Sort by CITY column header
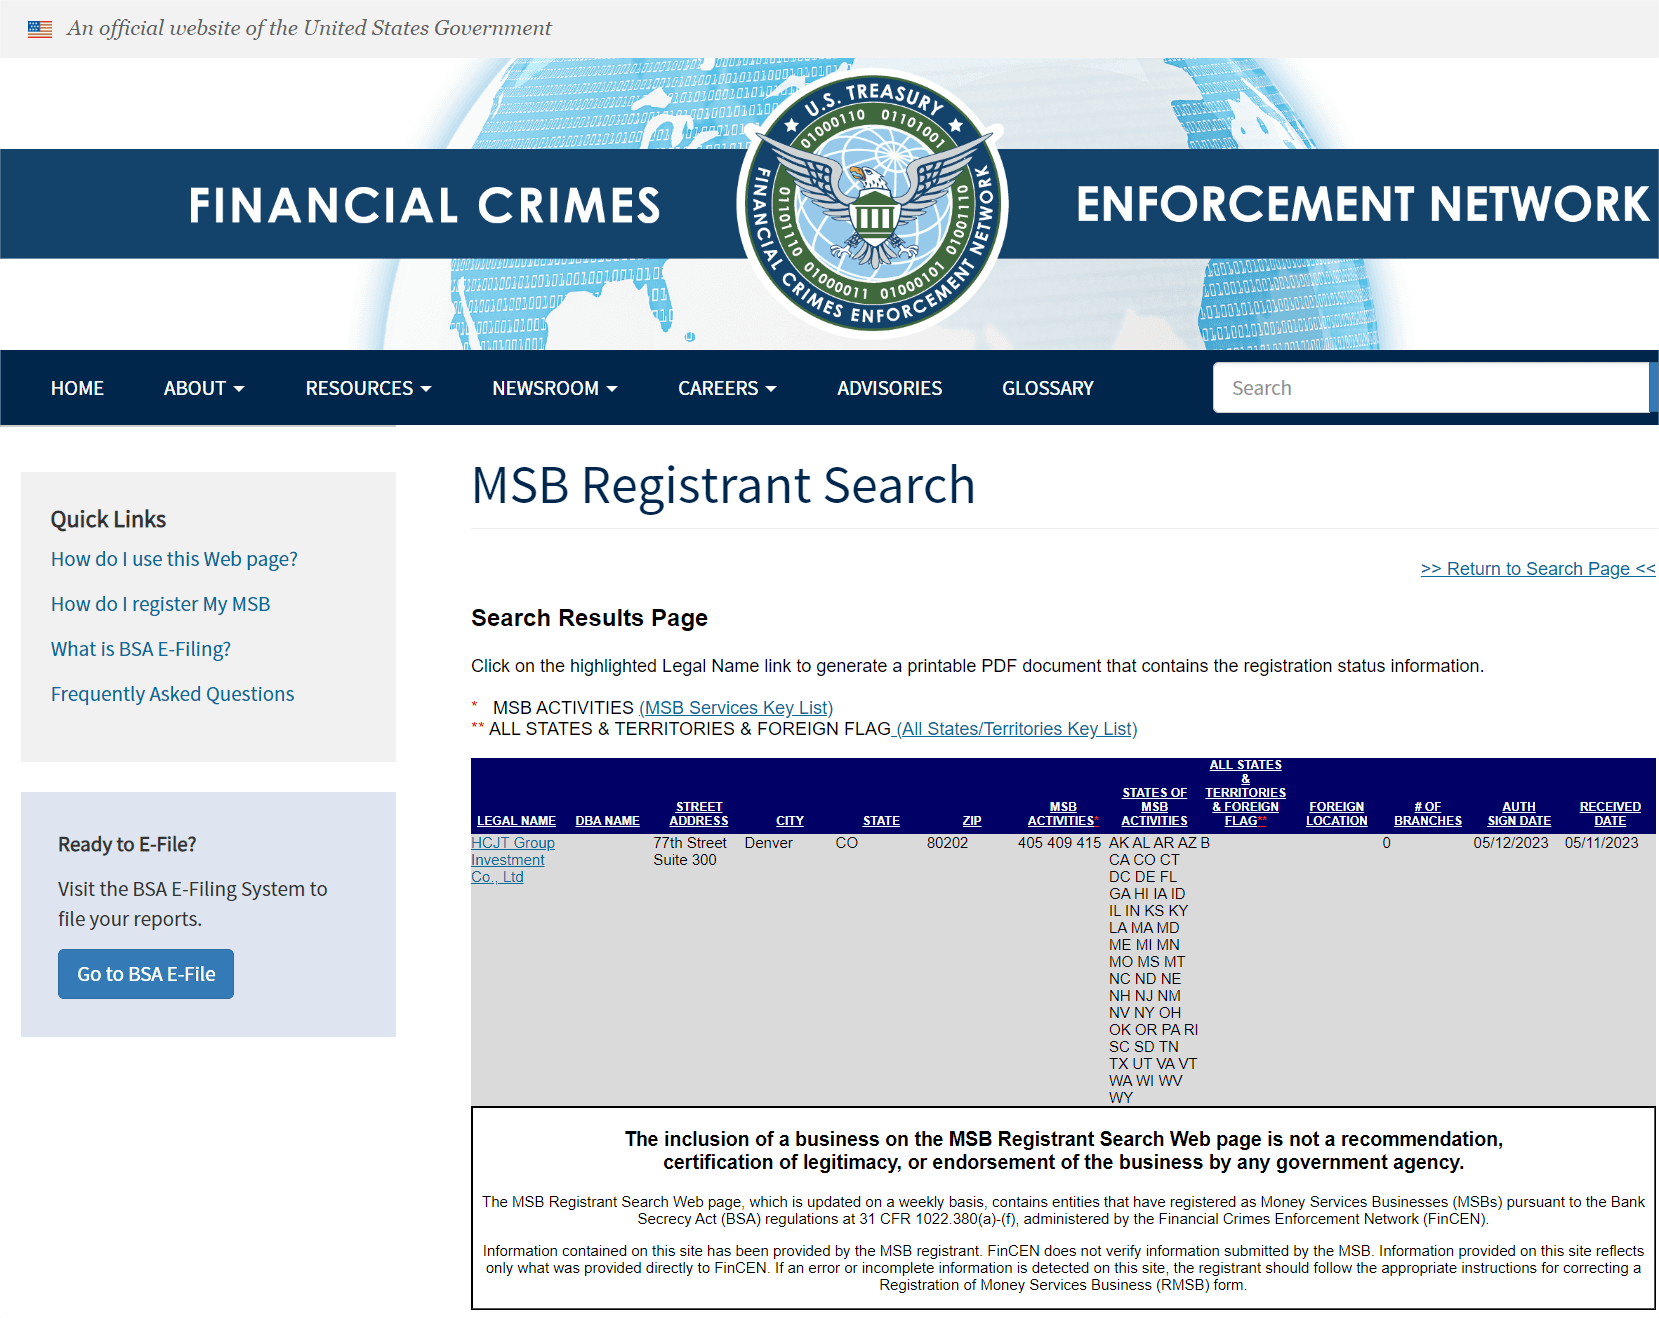 [x=790, y=821]
